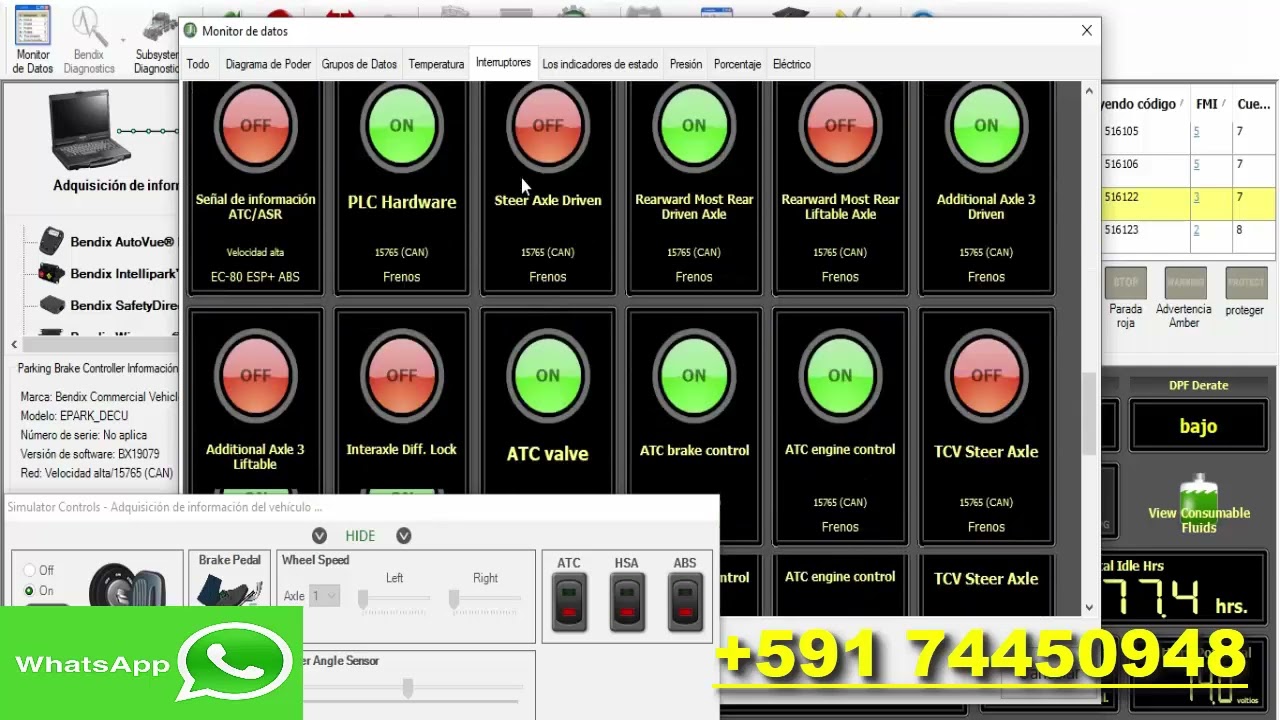The image size is (1280, 720).
Task: Click the PLC Hardware ON indicator lamp
Action: point(401,125)
